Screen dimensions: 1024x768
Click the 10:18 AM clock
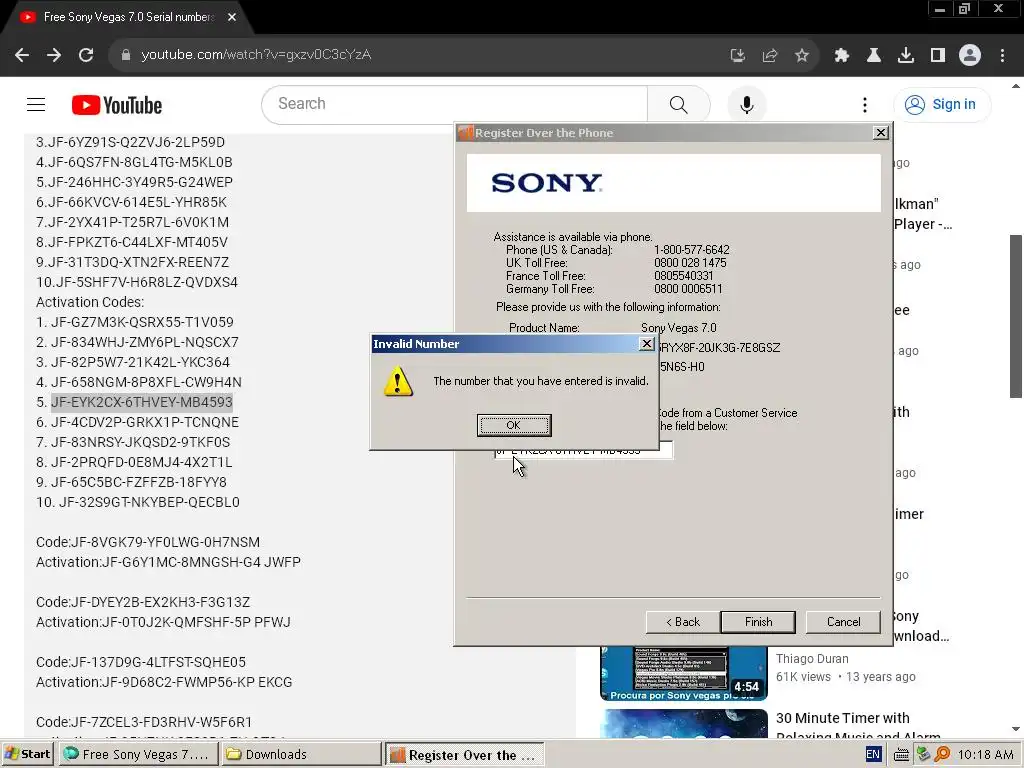[x=985, y=755]
